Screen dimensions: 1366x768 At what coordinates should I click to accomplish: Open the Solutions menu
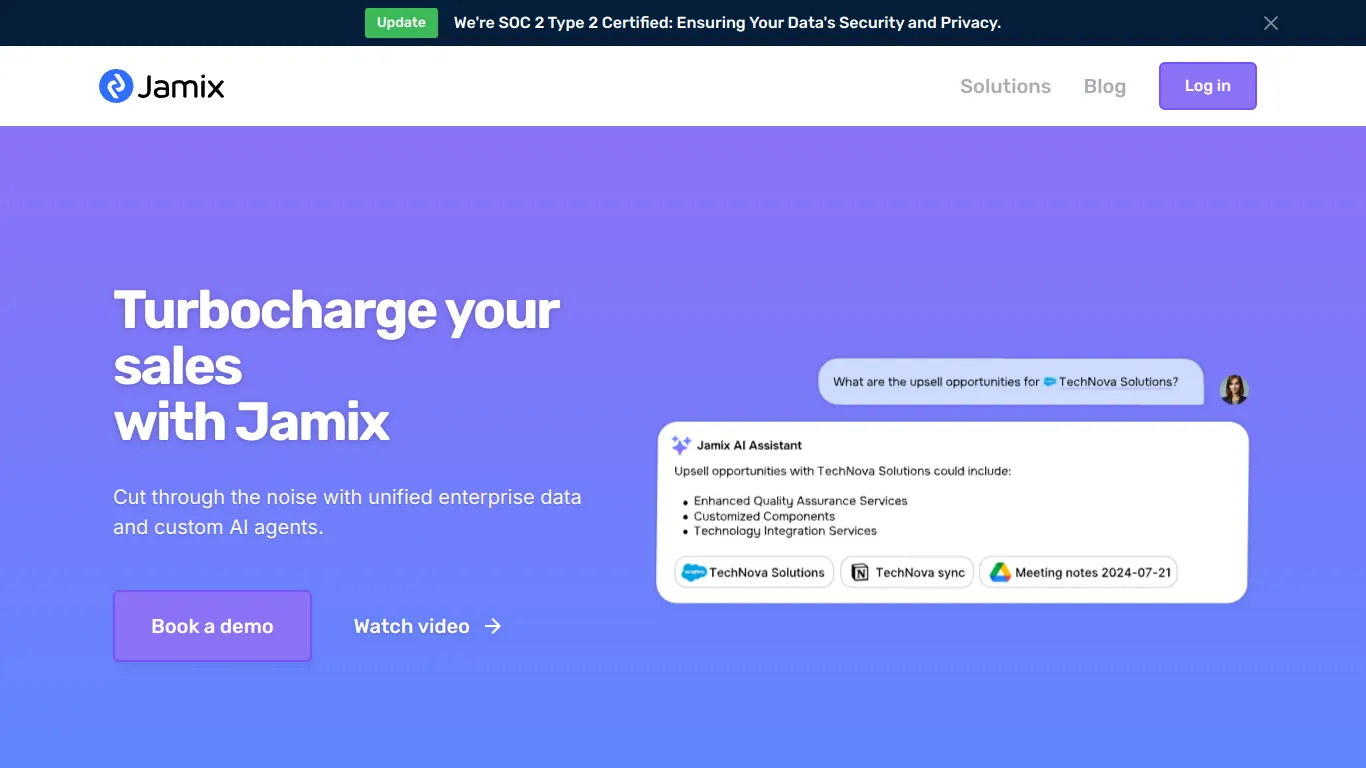(1005, 86)
